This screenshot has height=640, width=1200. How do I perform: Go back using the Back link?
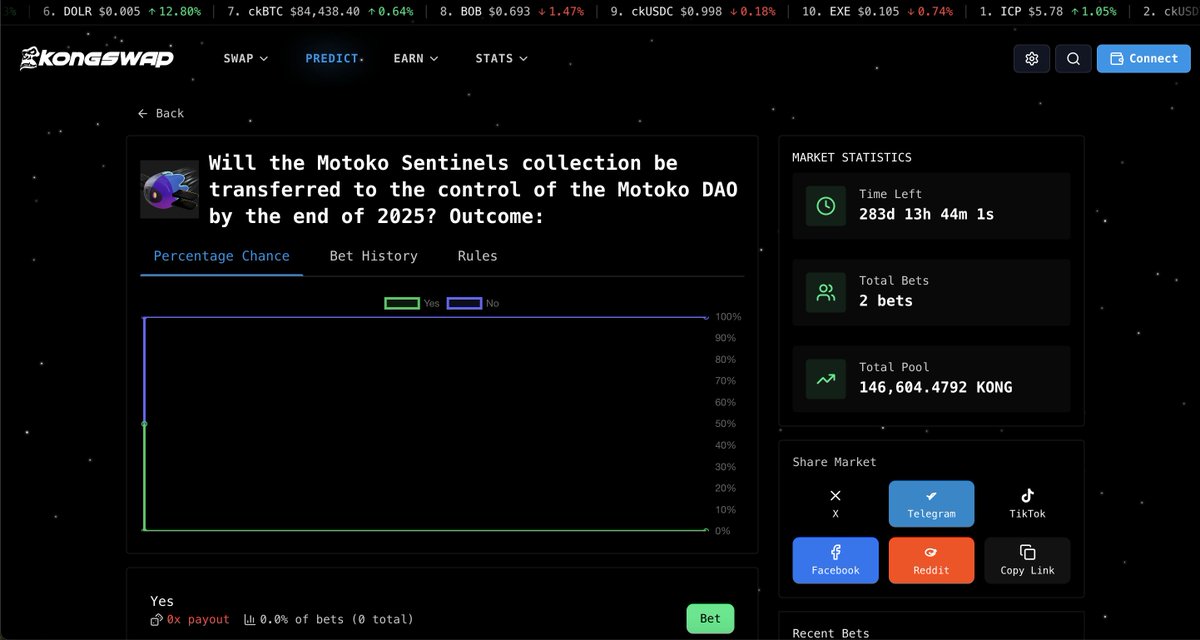point(161,113)
